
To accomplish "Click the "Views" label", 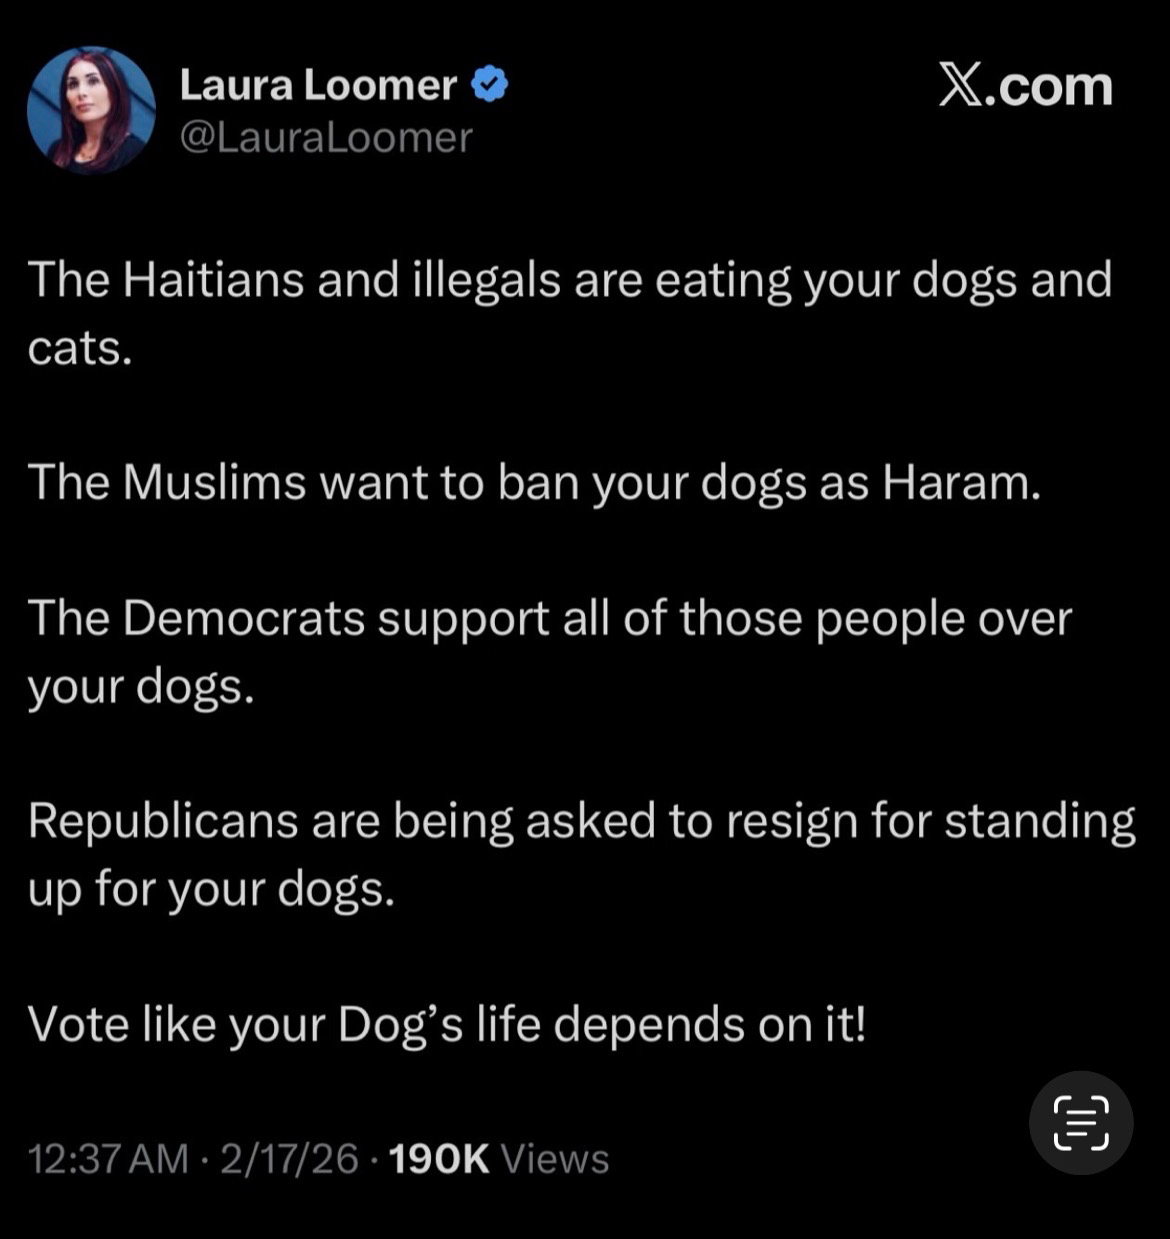I will [x=555, y=1159].
